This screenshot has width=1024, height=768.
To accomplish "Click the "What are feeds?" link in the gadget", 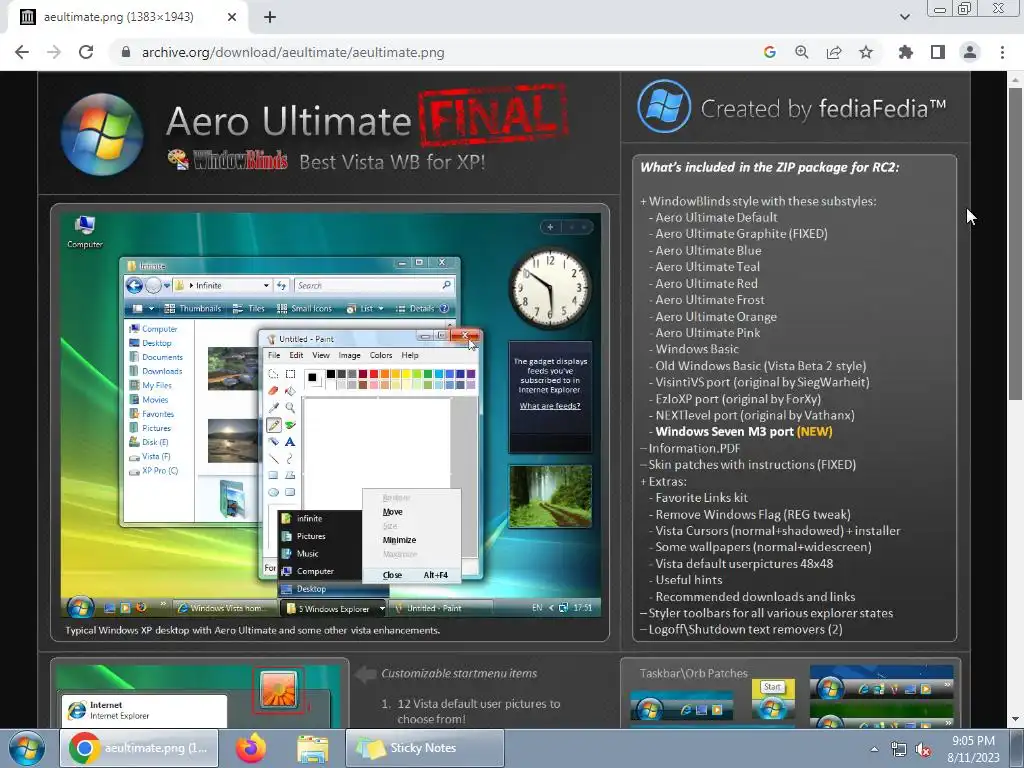I will click(x=550, y=406).
